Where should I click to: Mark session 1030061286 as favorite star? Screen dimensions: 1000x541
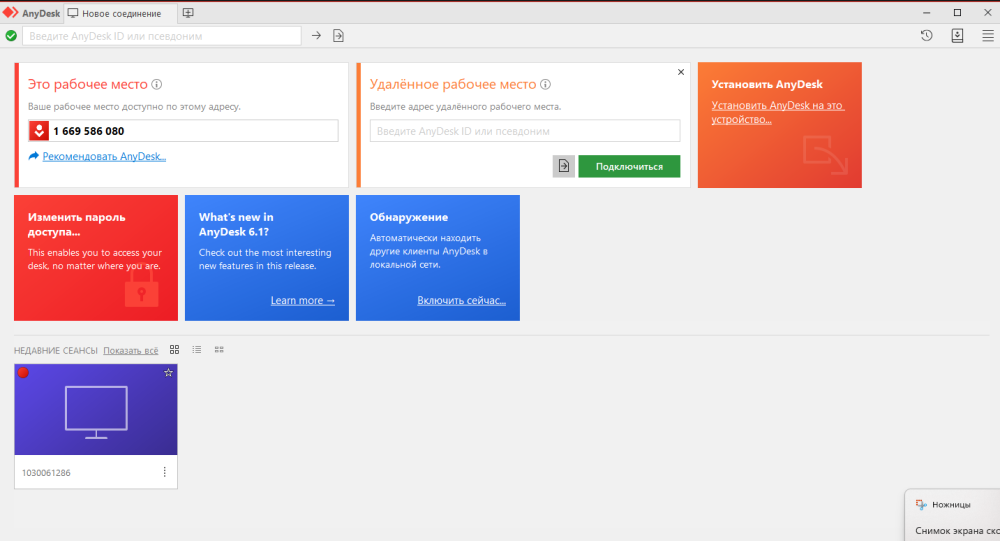(x=168, y=373)
